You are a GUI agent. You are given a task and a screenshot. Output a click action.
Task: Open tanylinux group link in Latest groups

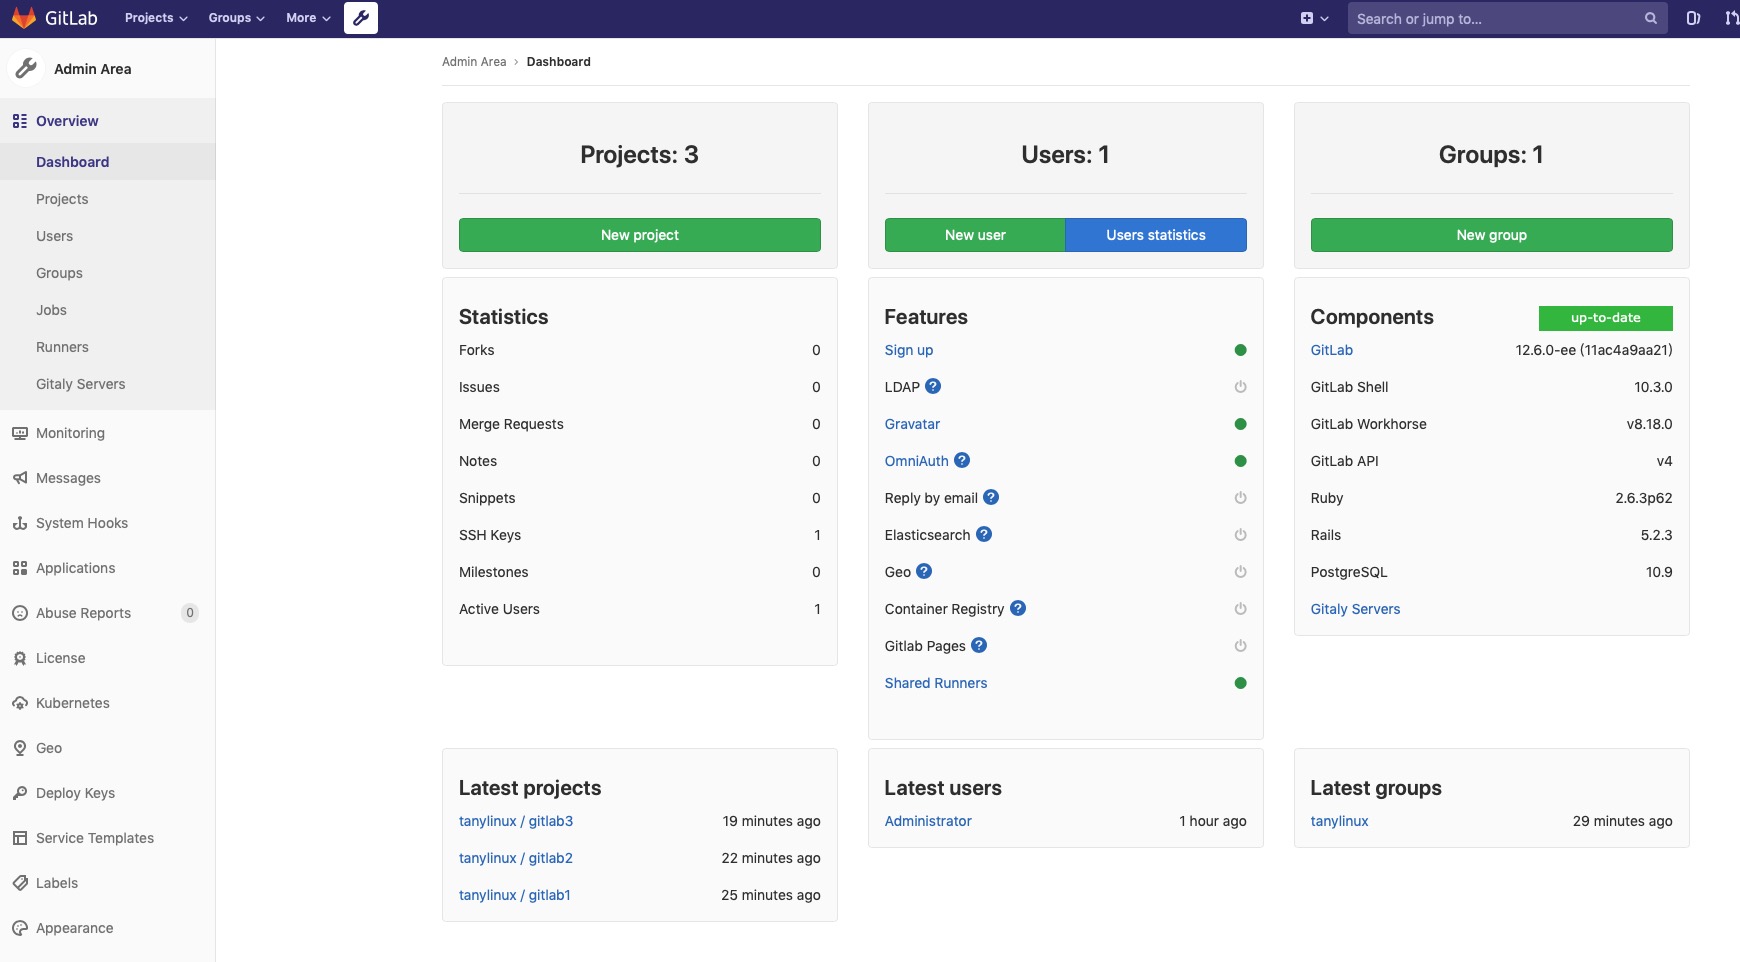pyautogui.click(x=1339, y=821)
